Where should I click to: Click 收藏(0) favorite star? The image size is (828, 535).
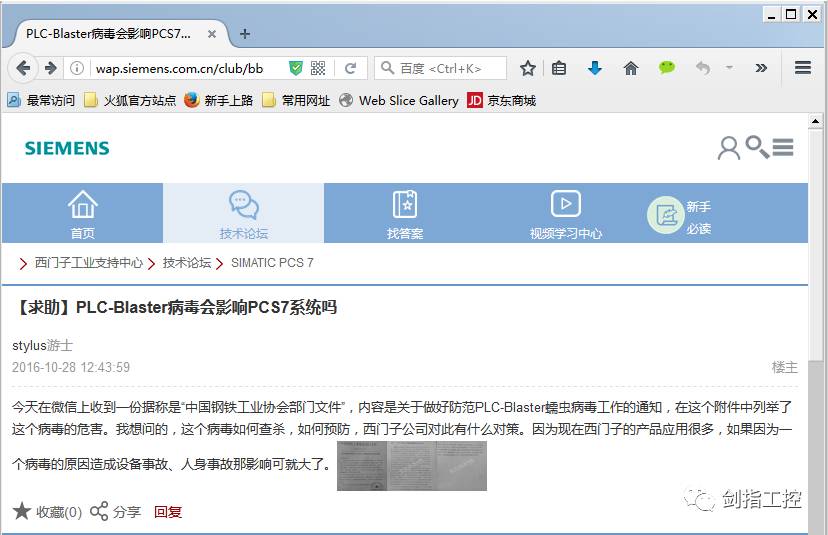click(47, 511)
